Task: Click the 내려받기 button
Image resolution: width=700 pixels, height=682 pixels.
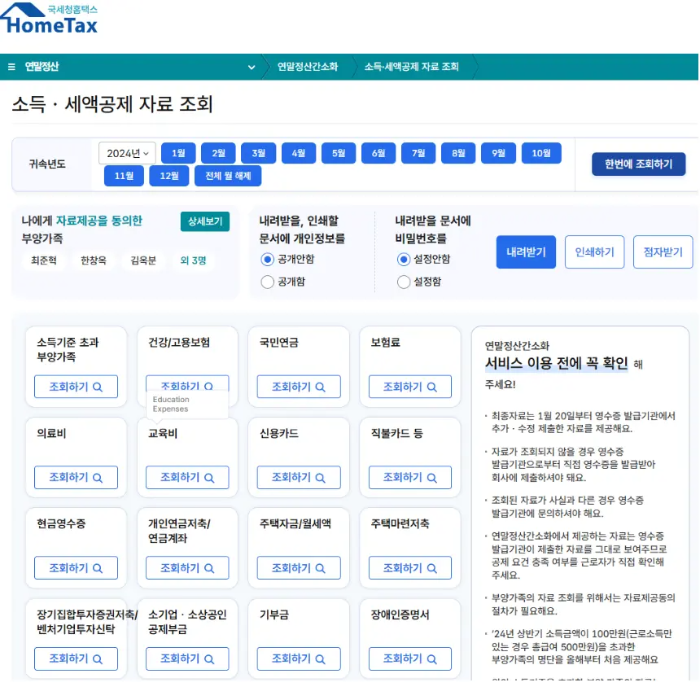Action: [526, 252]
